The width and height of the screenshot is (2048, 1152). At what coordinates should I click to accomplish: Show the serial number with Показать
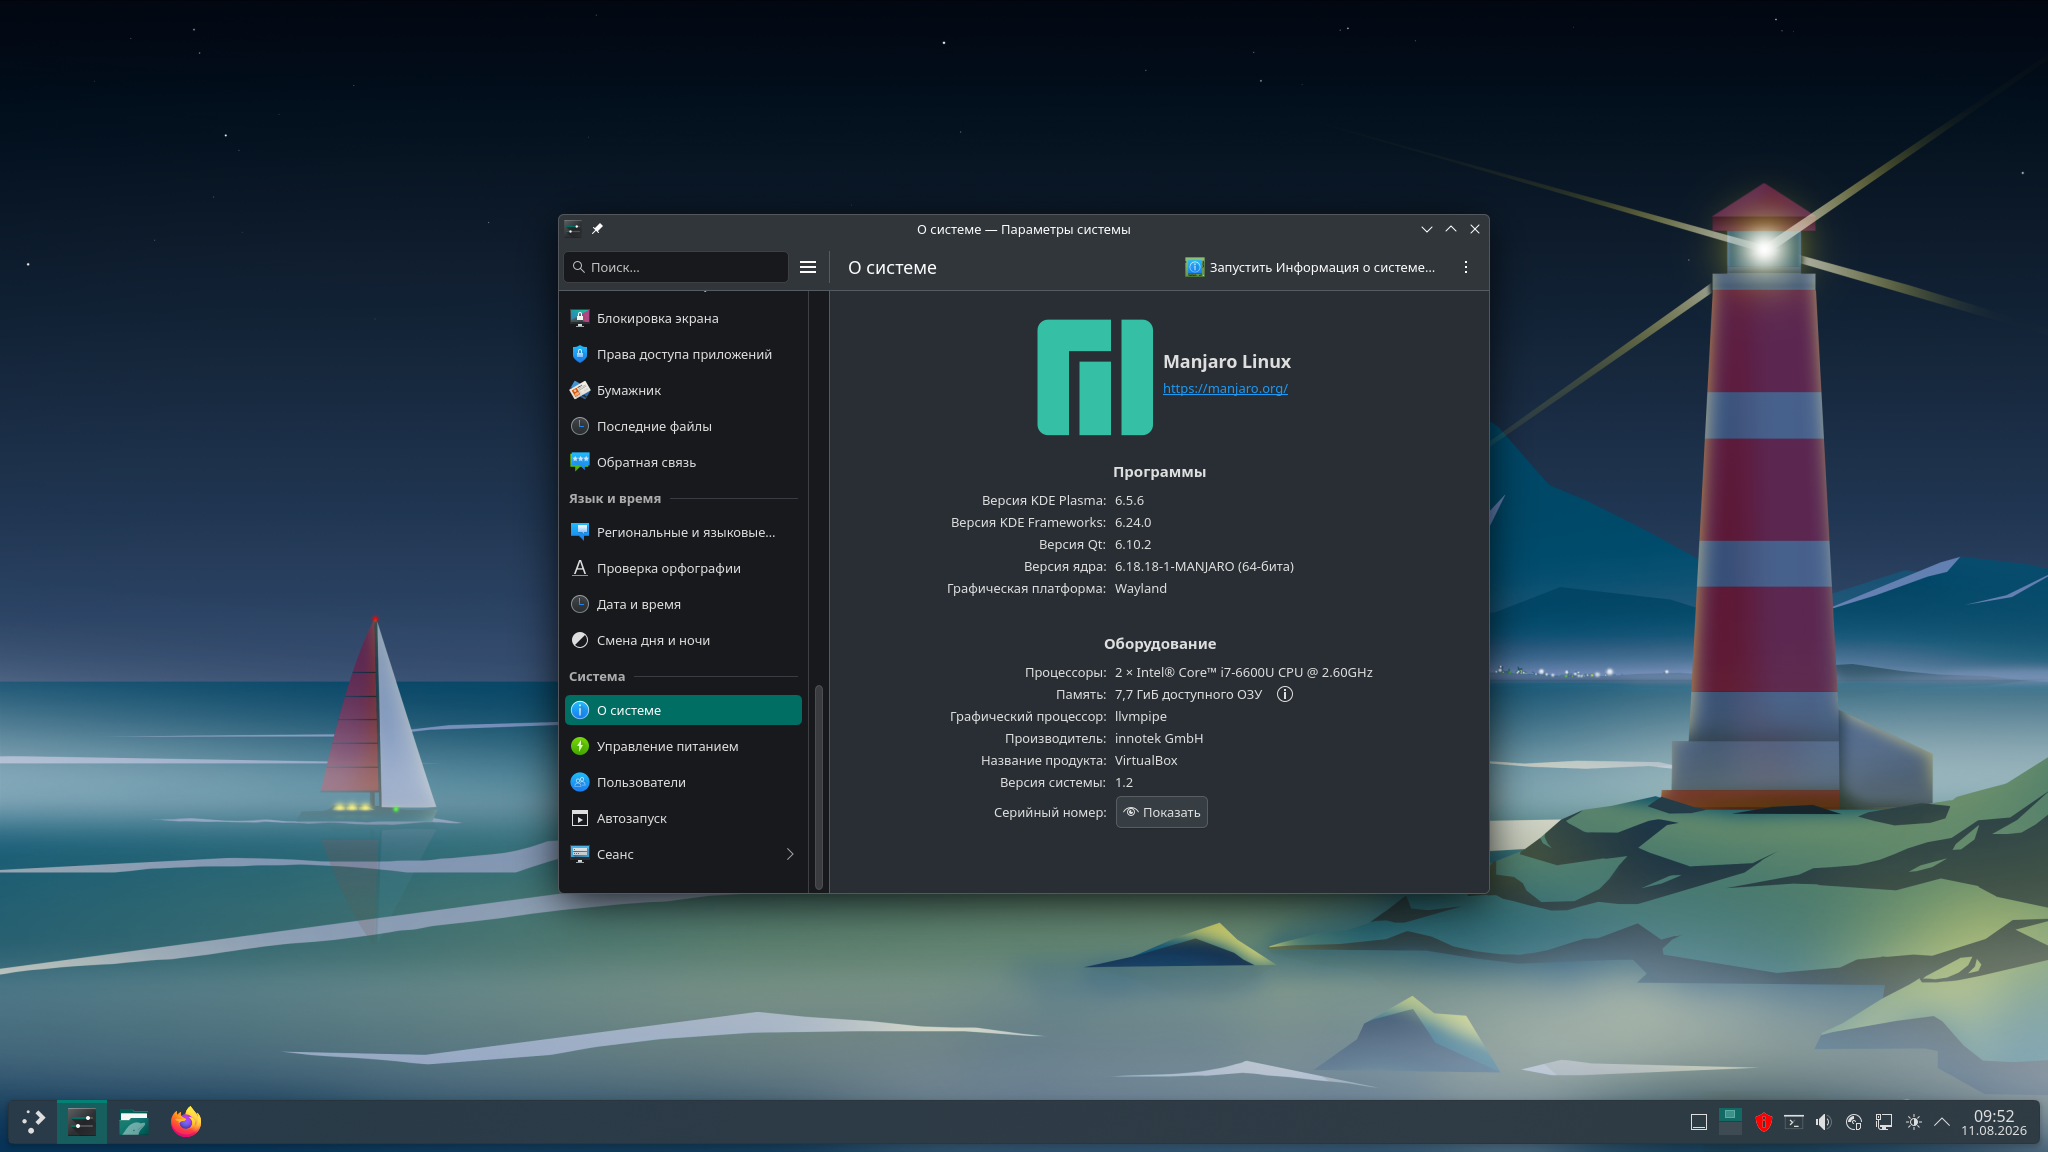pos(1162,812)
